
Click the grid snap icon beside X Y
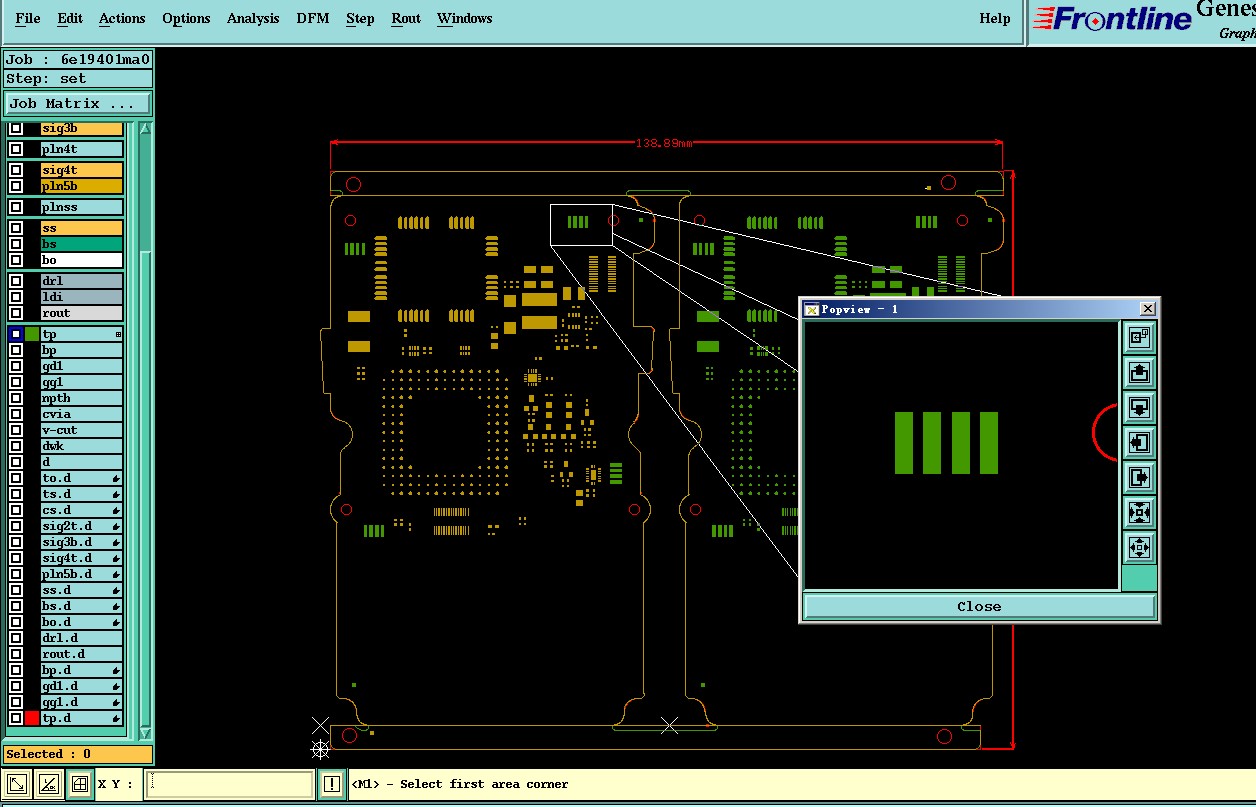(x=80, y=784)
